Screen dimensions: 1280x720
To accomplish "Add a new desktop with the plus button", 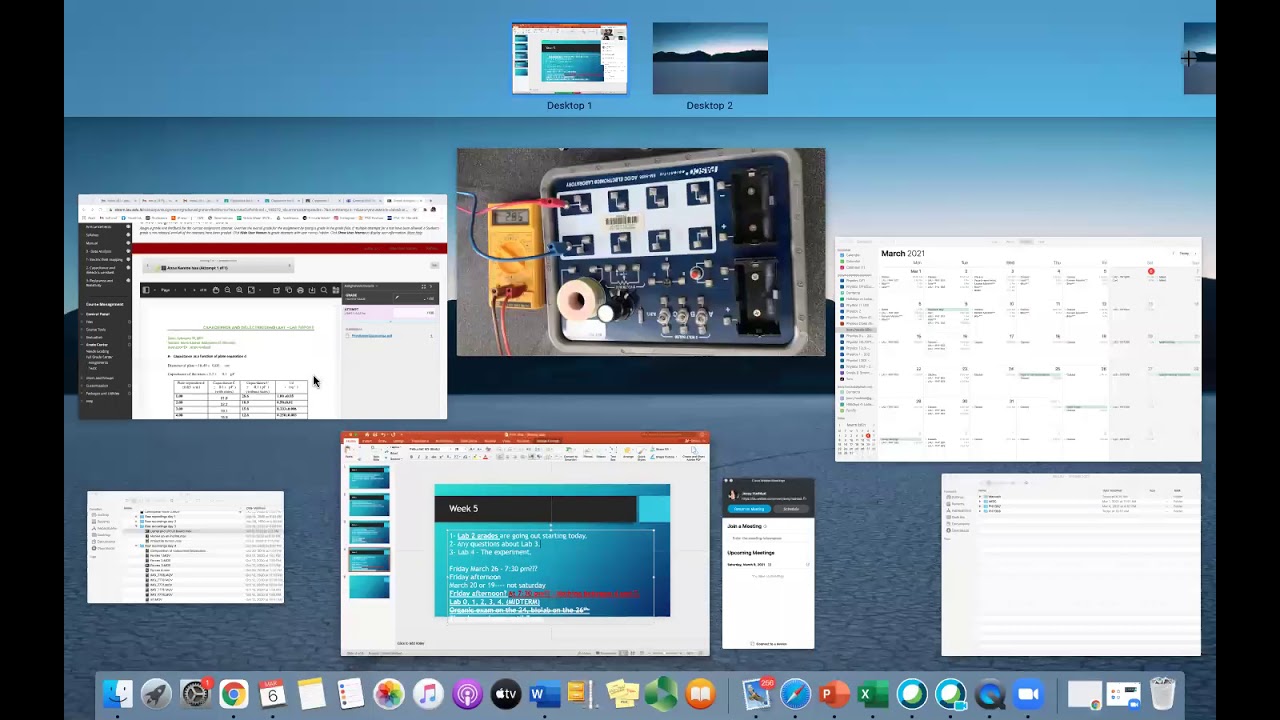I will 1189,59.
